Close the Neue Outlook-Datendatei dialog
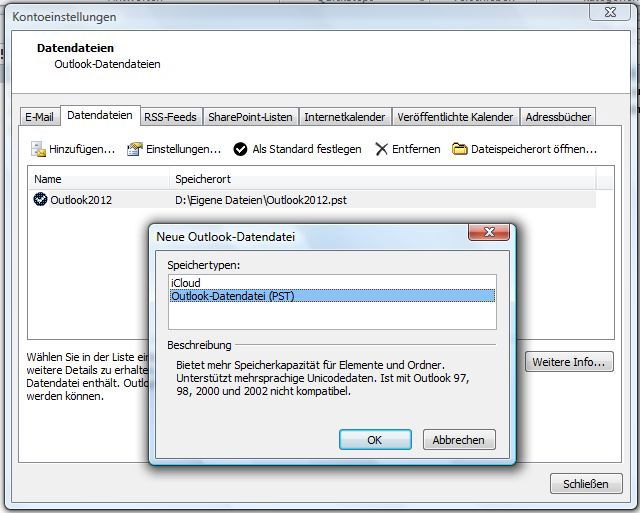The height and width of the screenshot is (513, 640). (x=489, y=232)
